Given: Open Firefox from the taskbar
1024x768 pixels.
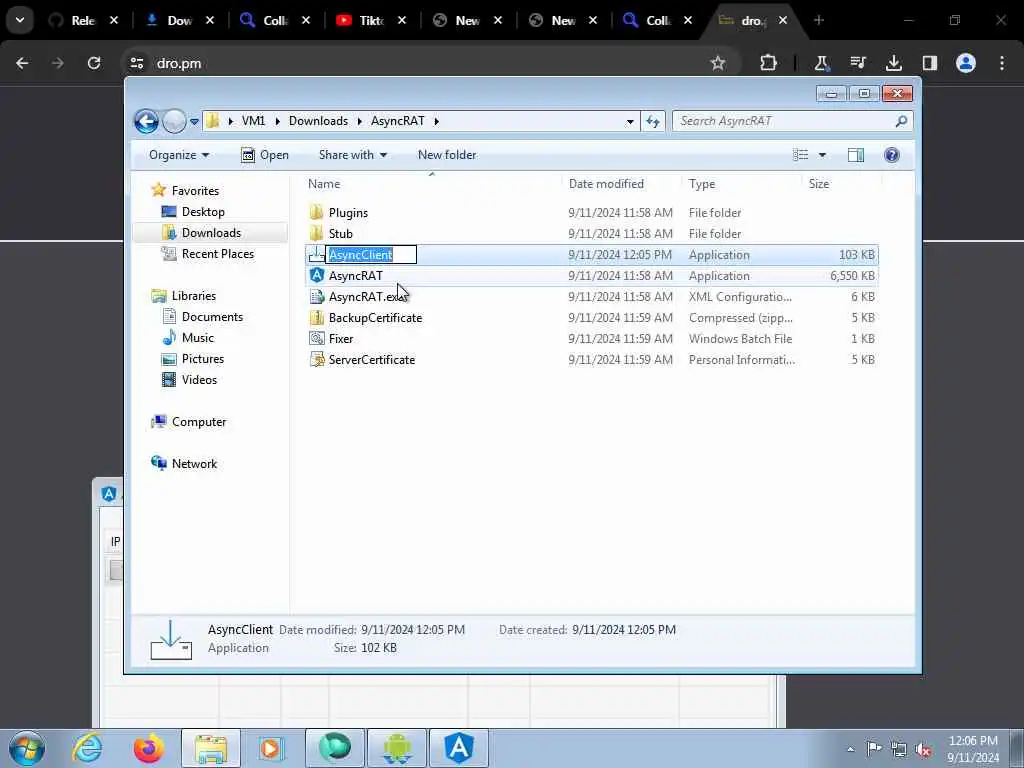Looking at the screenshot, I should 149,748.
